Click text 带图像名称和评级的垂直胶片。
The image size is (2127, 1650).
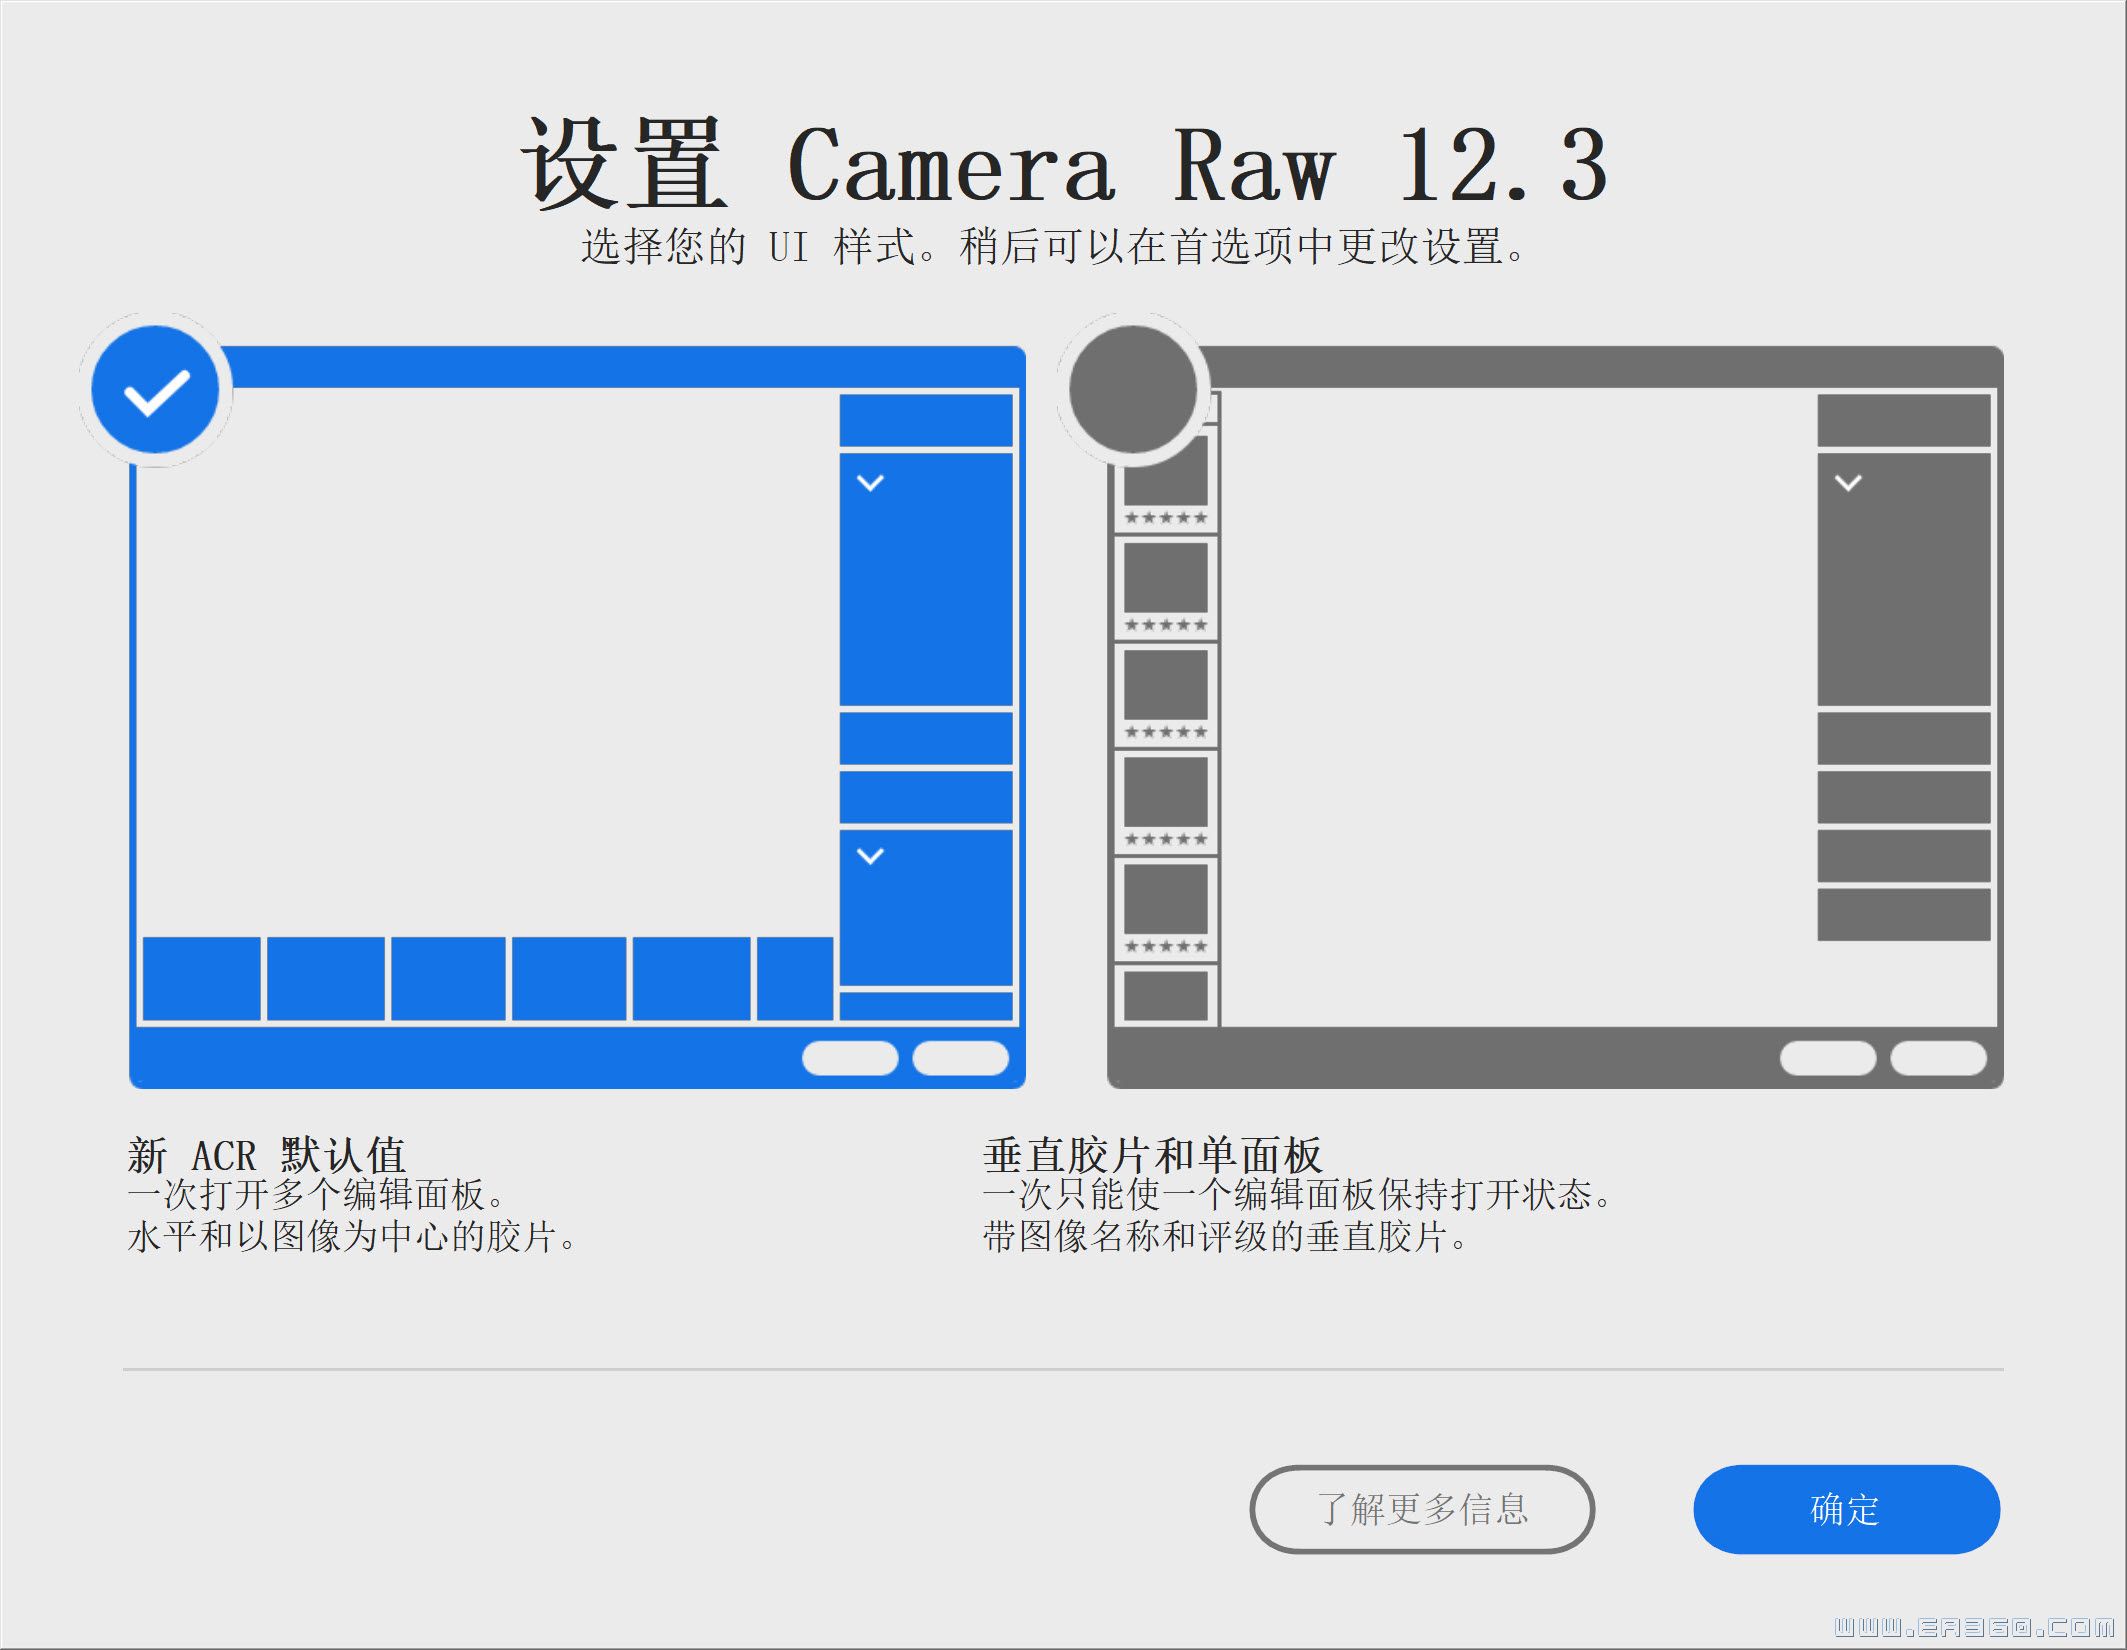coord(1227,1237)
